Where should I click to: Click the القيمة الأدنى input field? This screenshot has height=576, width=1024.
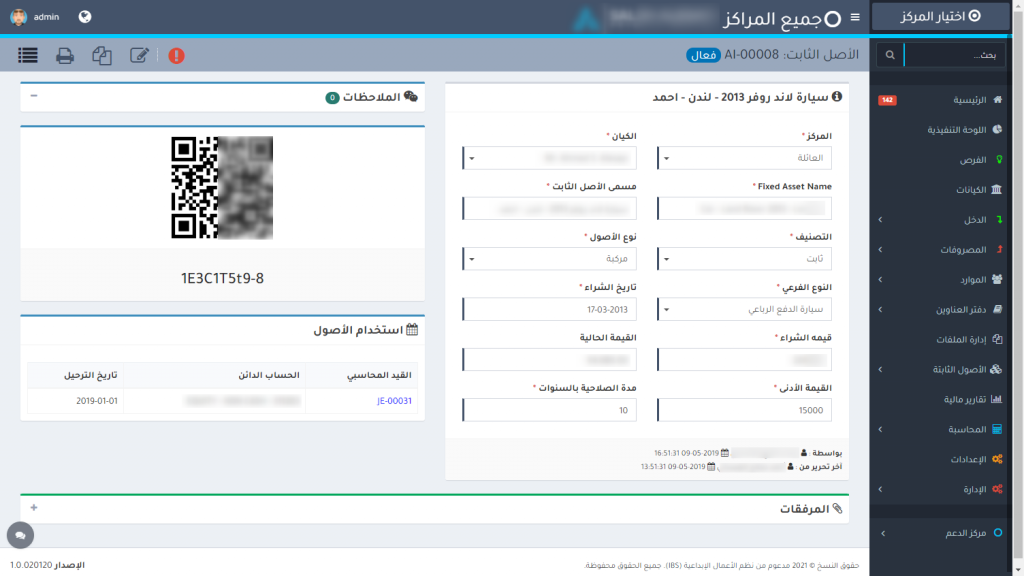pos(744,410)
